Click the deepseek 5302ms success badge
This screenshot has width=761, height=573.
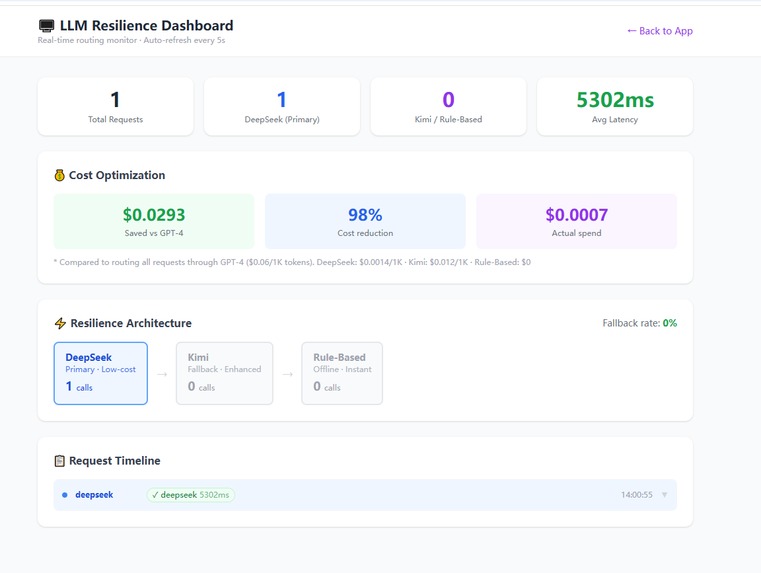pyautogui.click(x=191, y=495)
